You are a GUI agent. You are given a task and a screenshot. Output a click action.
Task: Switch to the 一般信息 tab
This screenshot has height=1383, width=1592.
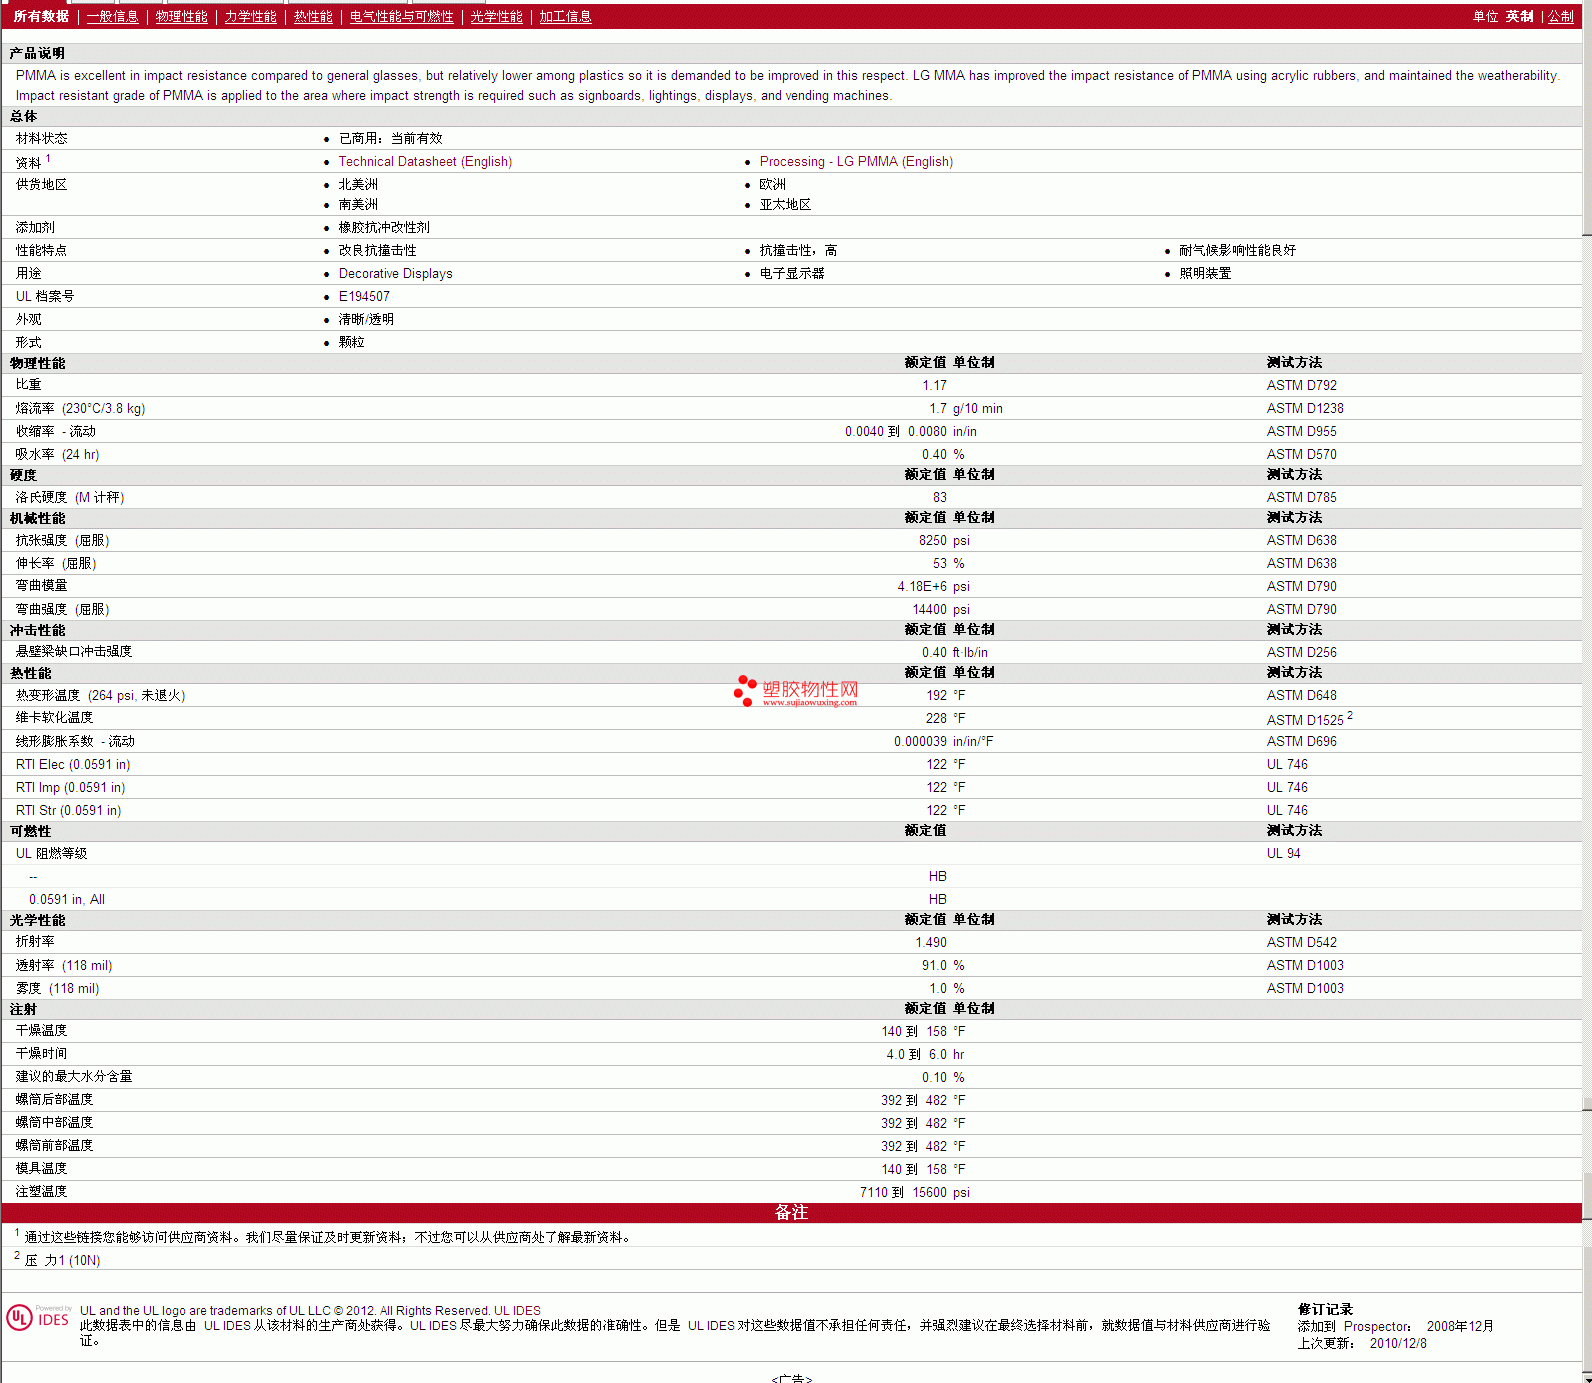(x=112, y=17)
